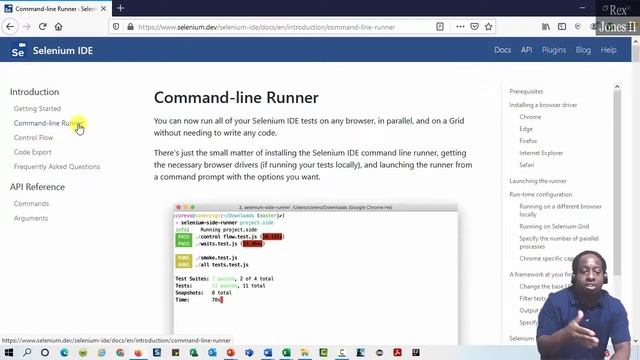This screenshot has height=360, width=640.
Task: Open a new tab with plus button
Action: [120, 8]
